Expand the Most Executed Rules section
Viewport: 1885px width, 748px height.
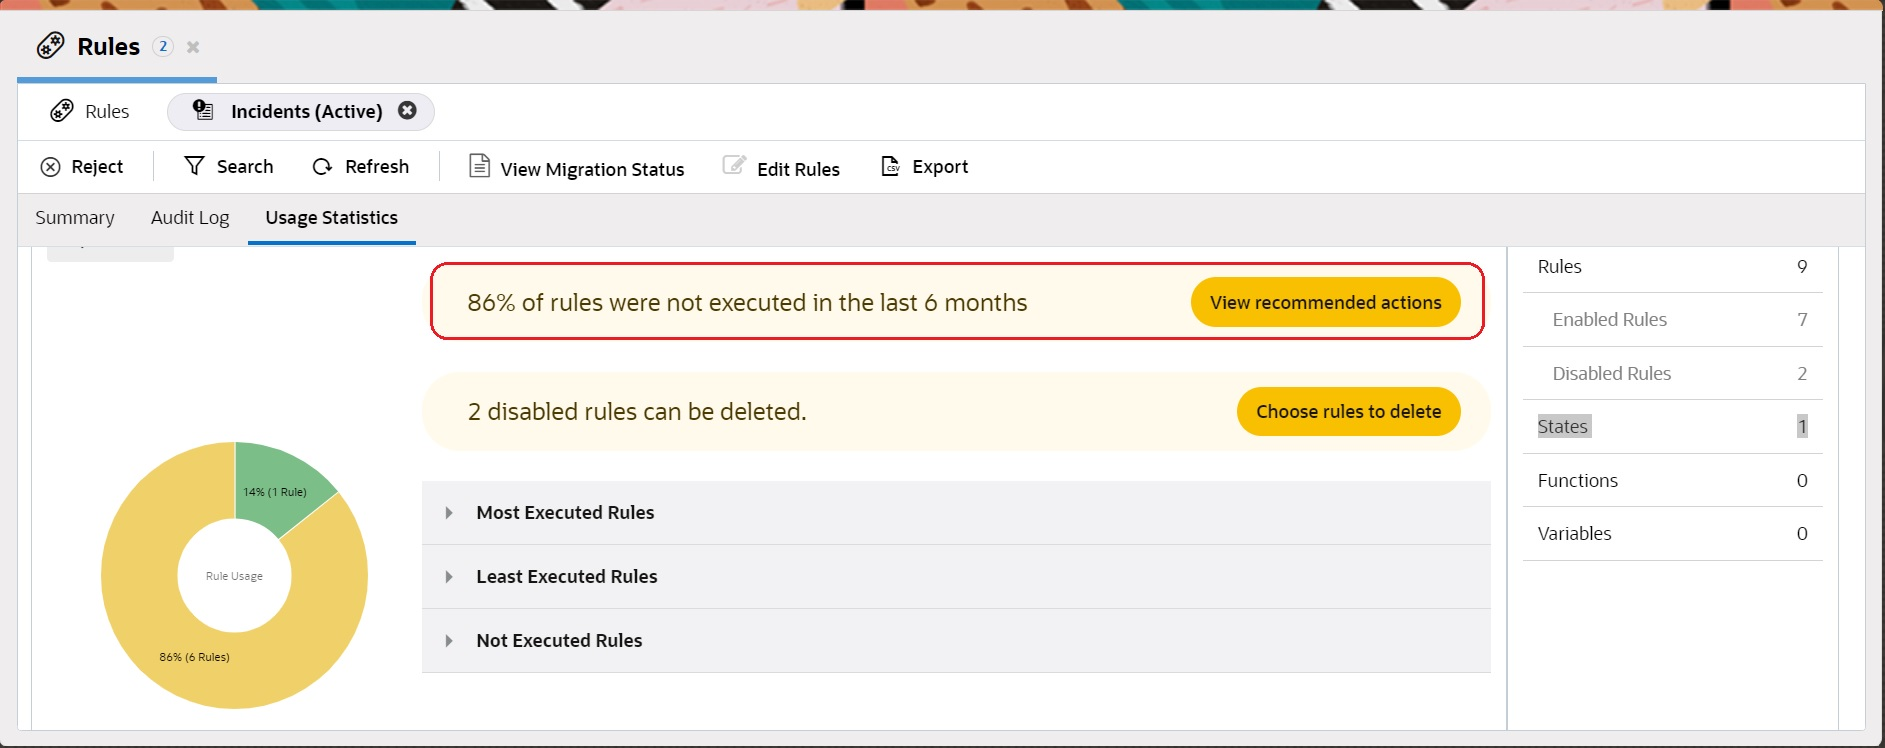point(449,513)
